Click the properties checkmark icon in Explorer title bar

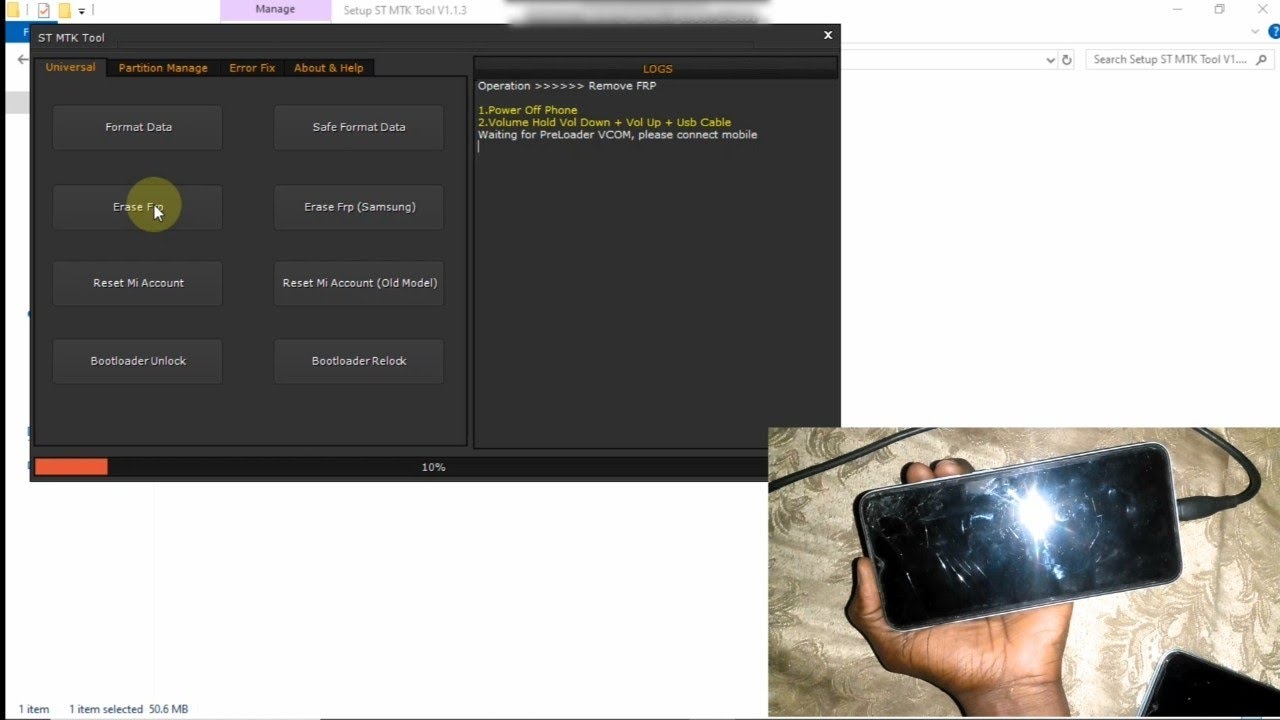(x=43, y=11)
